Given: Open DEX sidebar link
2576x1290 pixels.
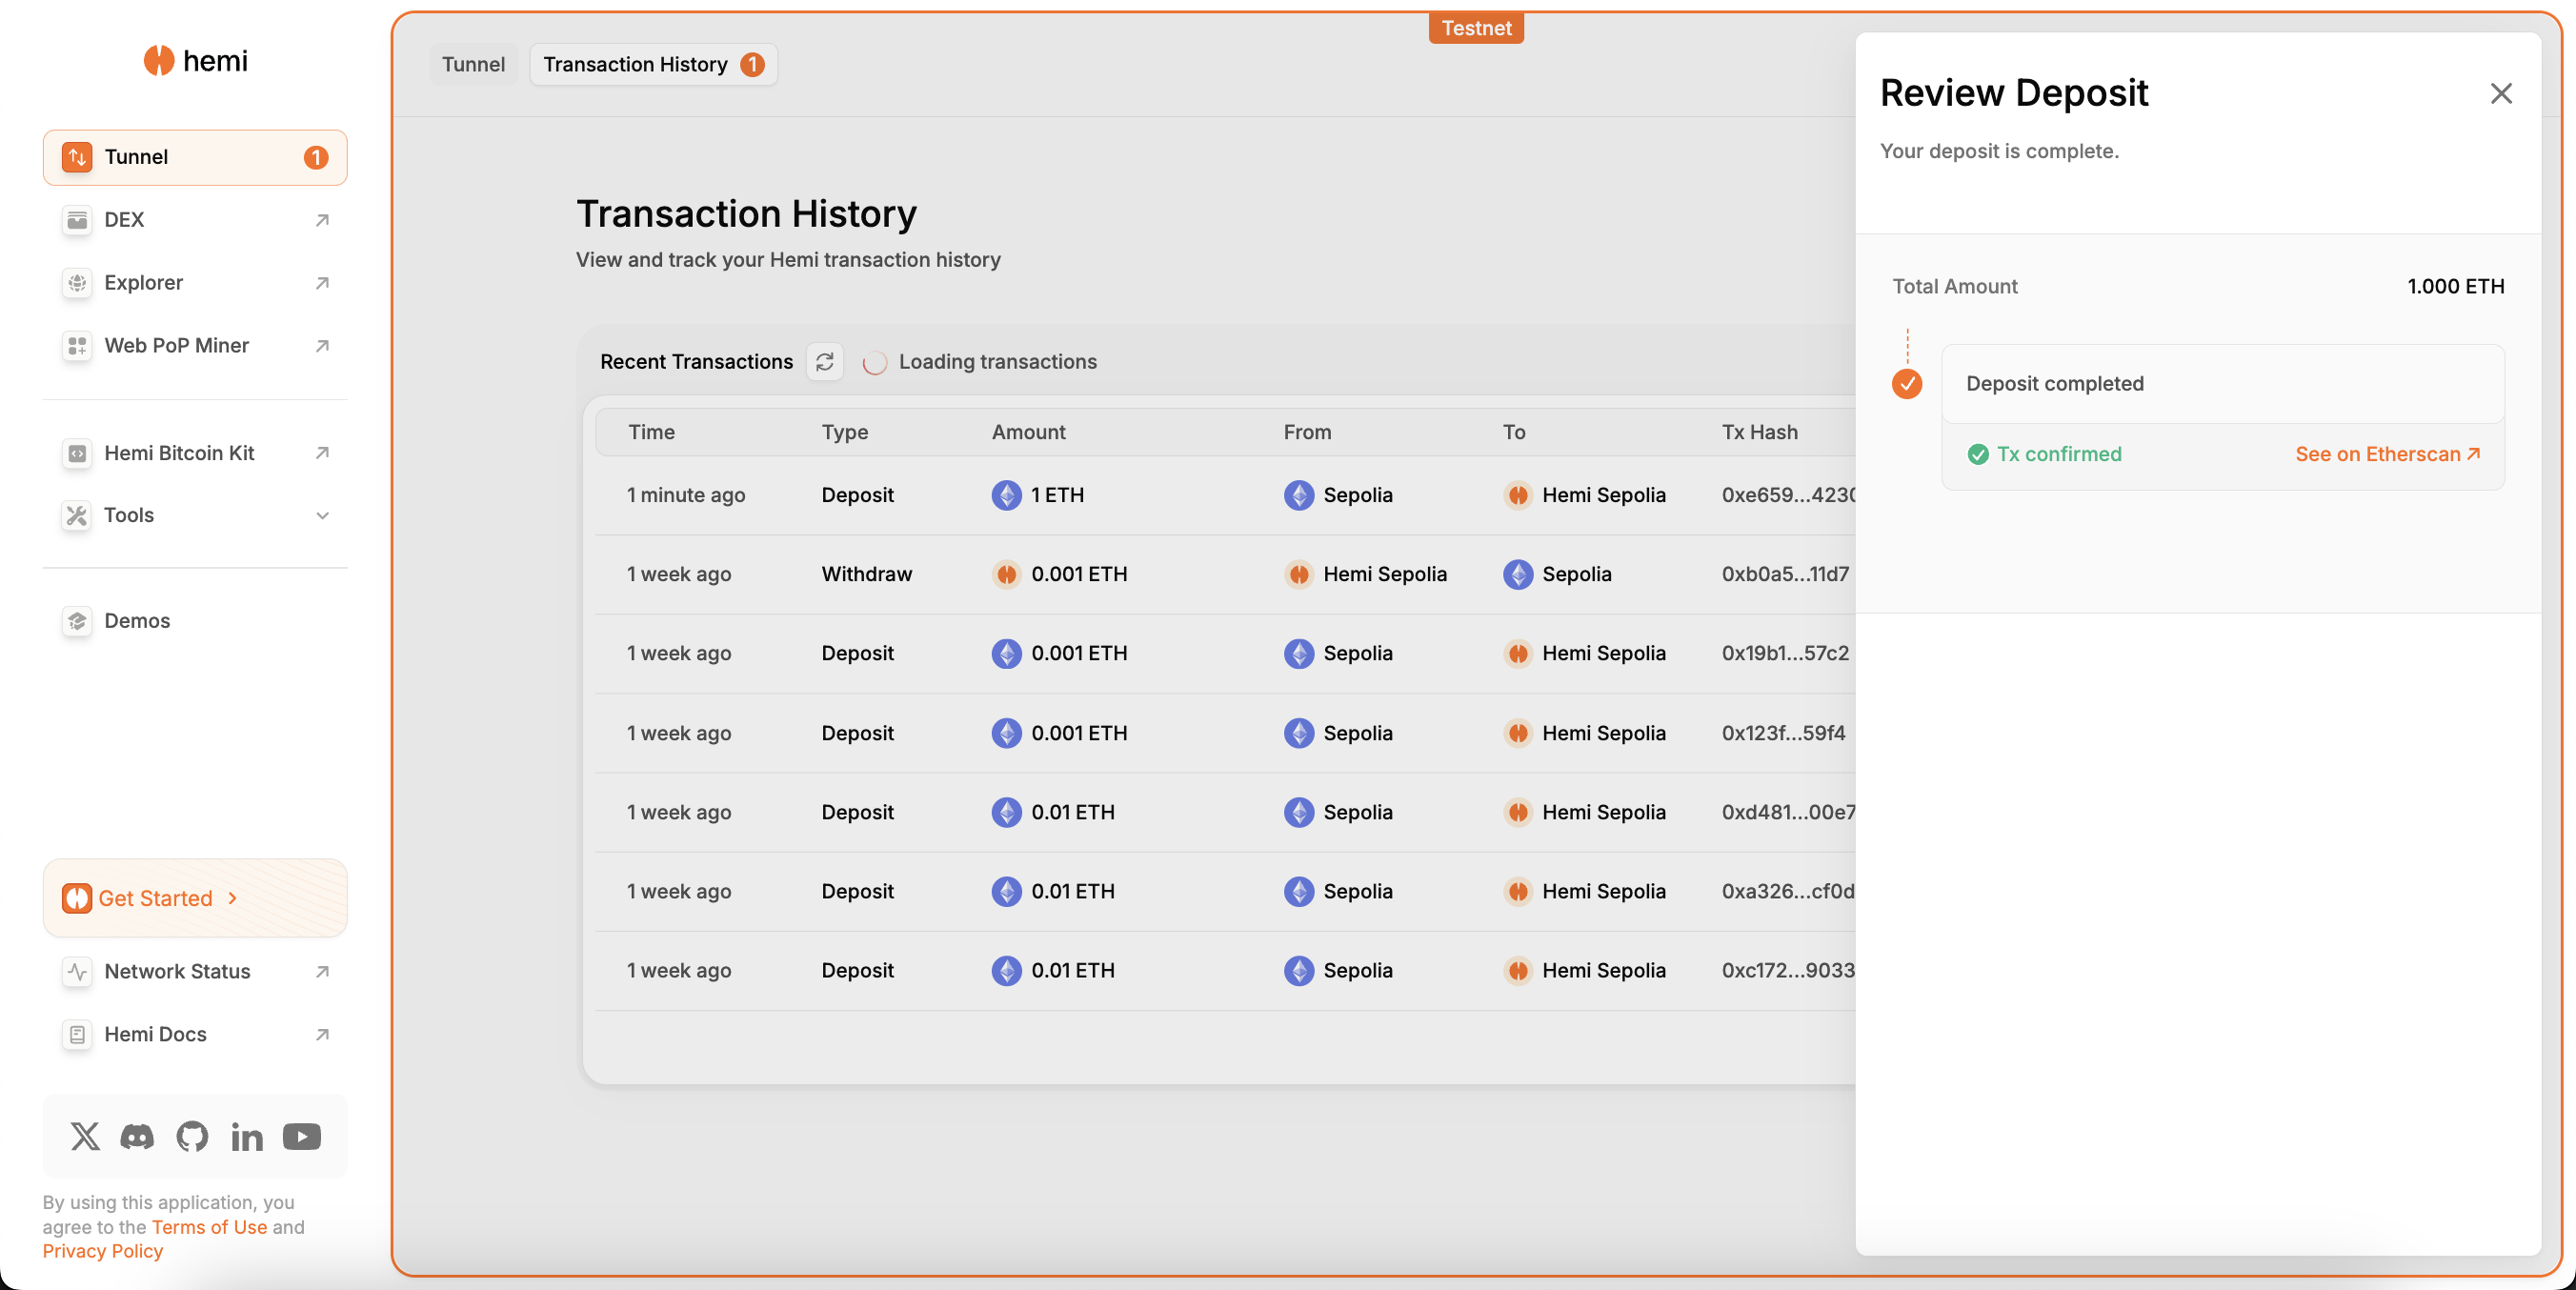Looking at the screenshot, I should point(195,220).
